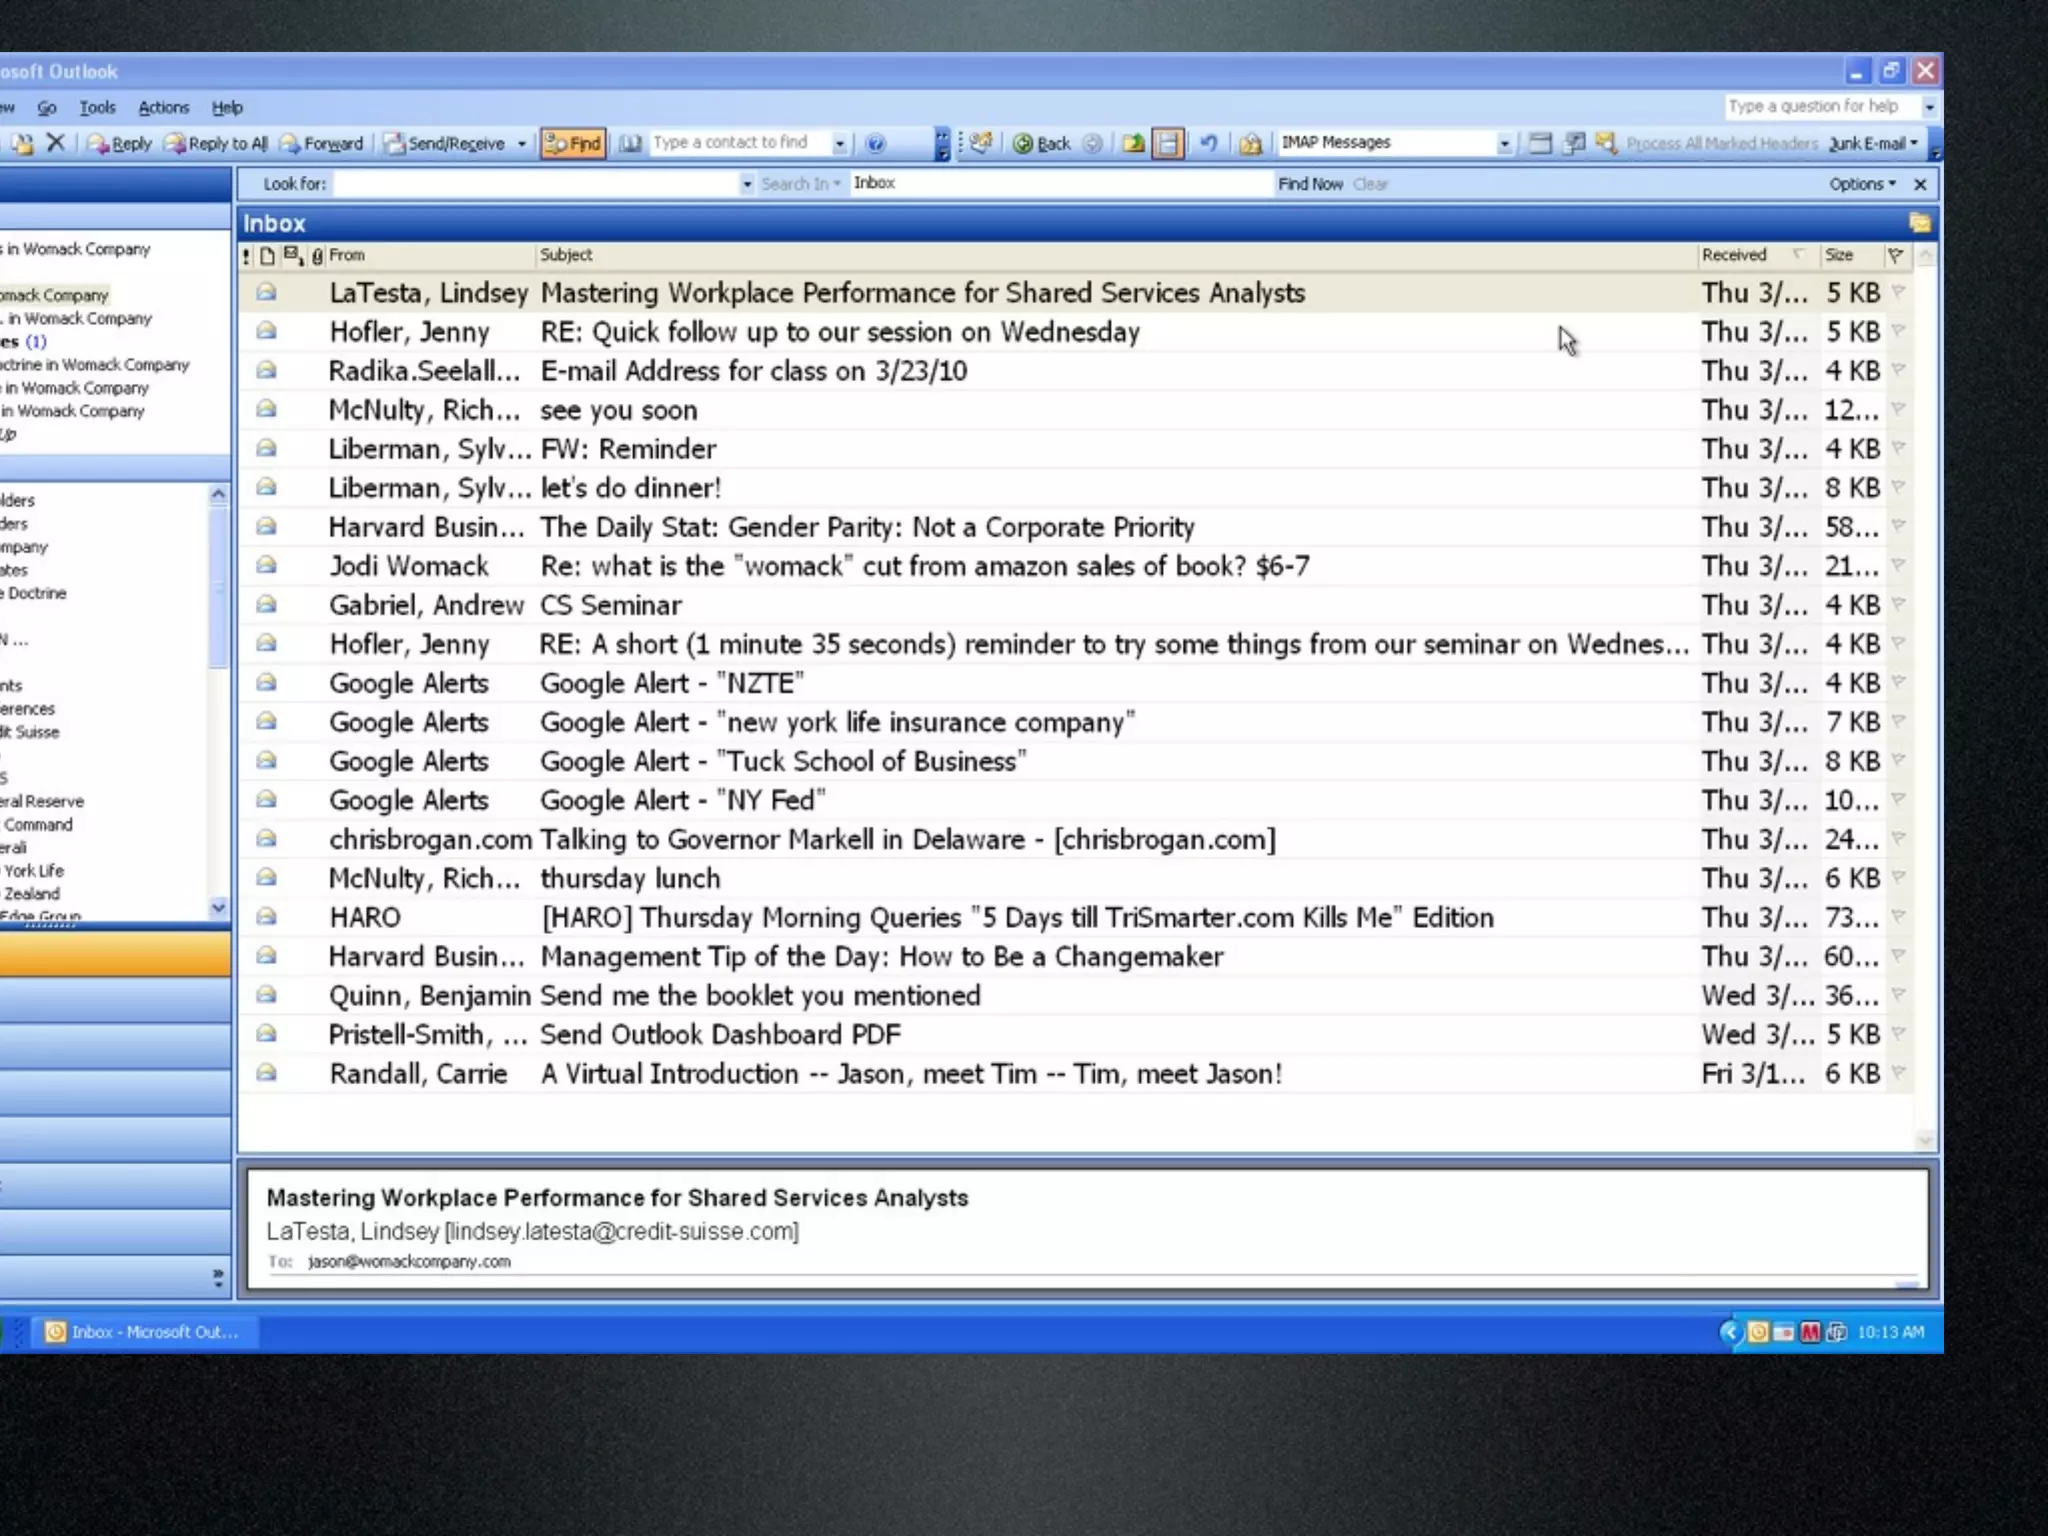Click the Address Book icon

tap(630, 143)
